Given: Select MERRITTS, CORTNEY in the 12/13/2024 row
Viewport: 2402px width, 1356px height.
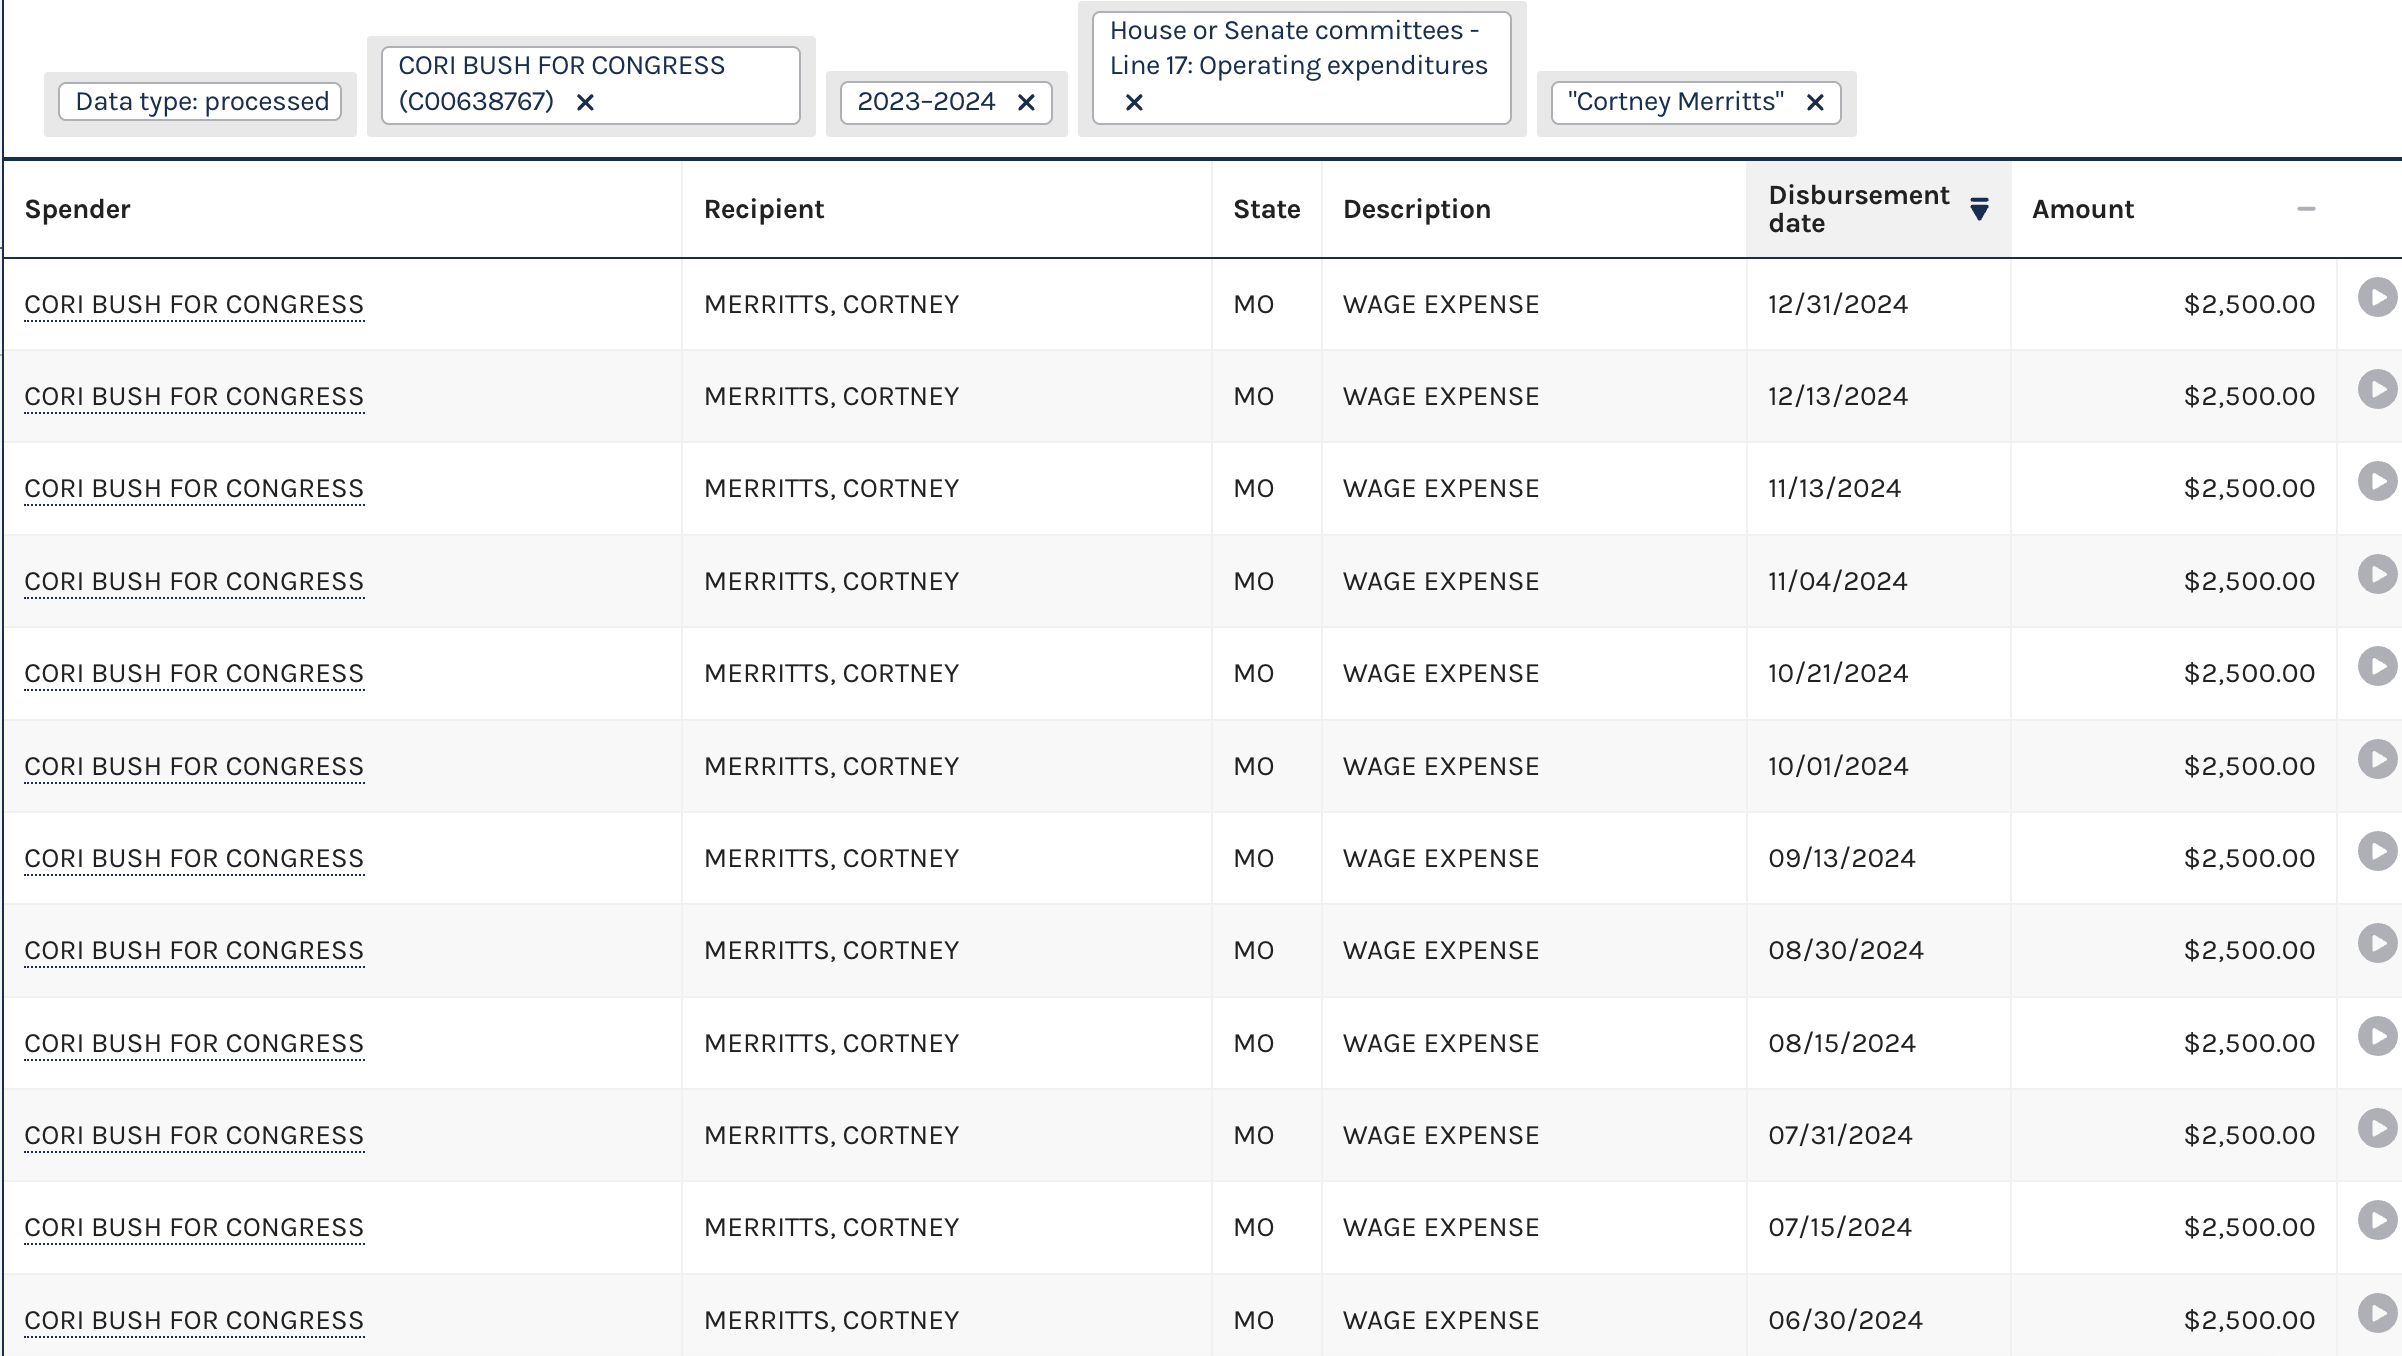Looking at the screenshot, I should click(x=832, y=396).
